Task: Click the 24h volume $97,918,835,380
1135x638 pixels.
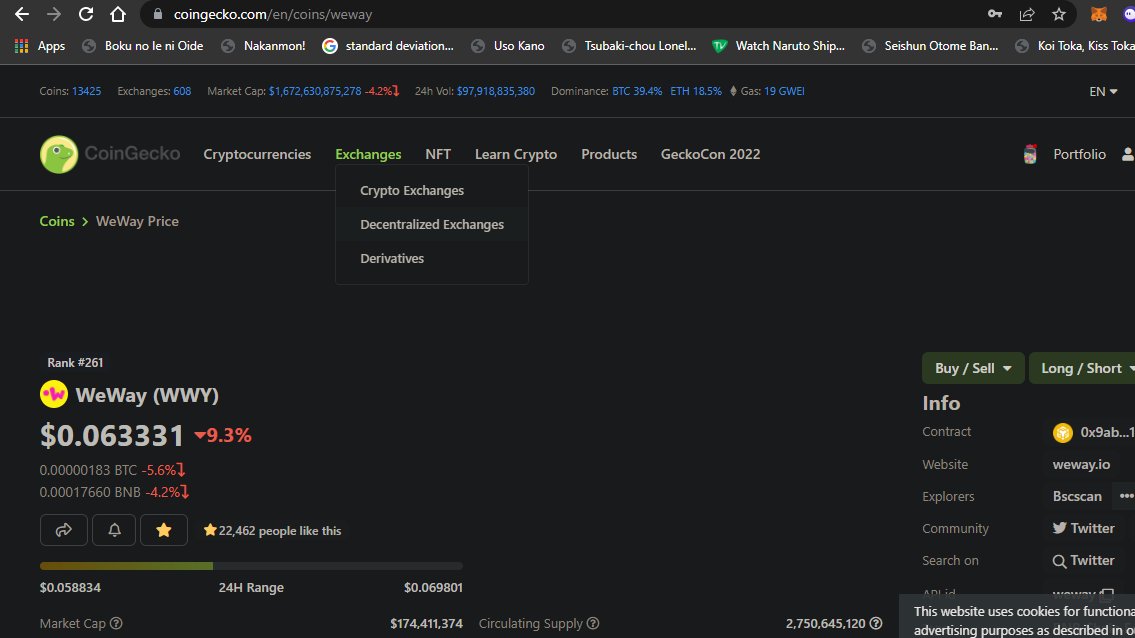Action: [x=496, y=91]
